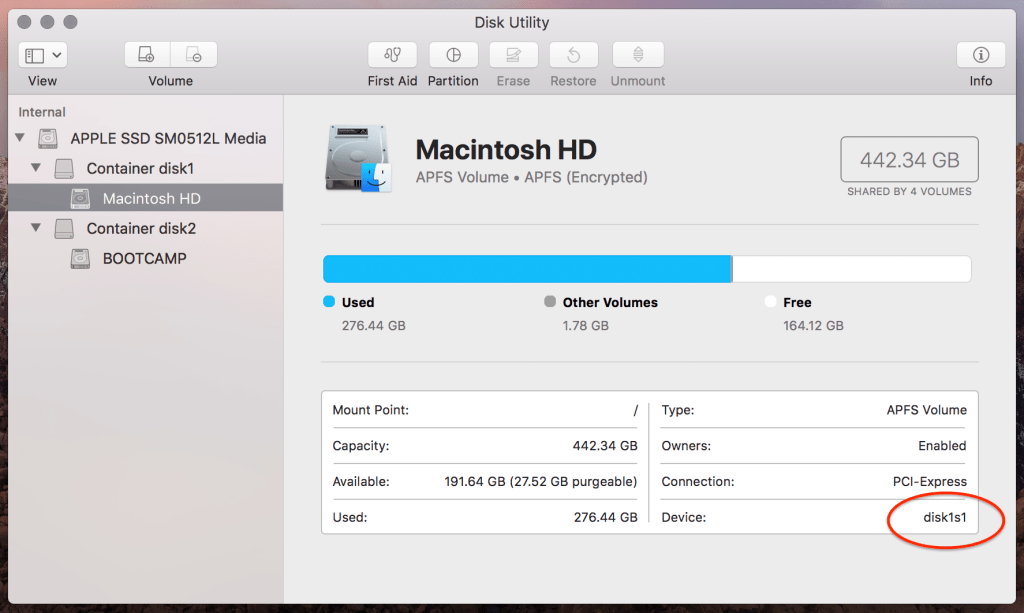Screen dimensions: 1024x613
Task: Select the Macintosh HD volume row
Action: click(146, 198)
